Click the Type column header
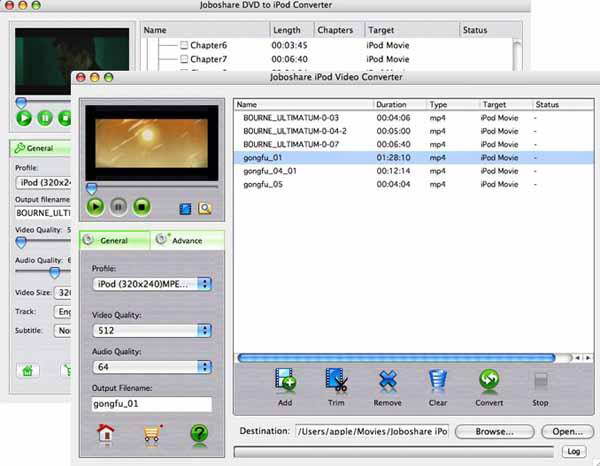Screen dimensions: 600x466 point(453,104)
